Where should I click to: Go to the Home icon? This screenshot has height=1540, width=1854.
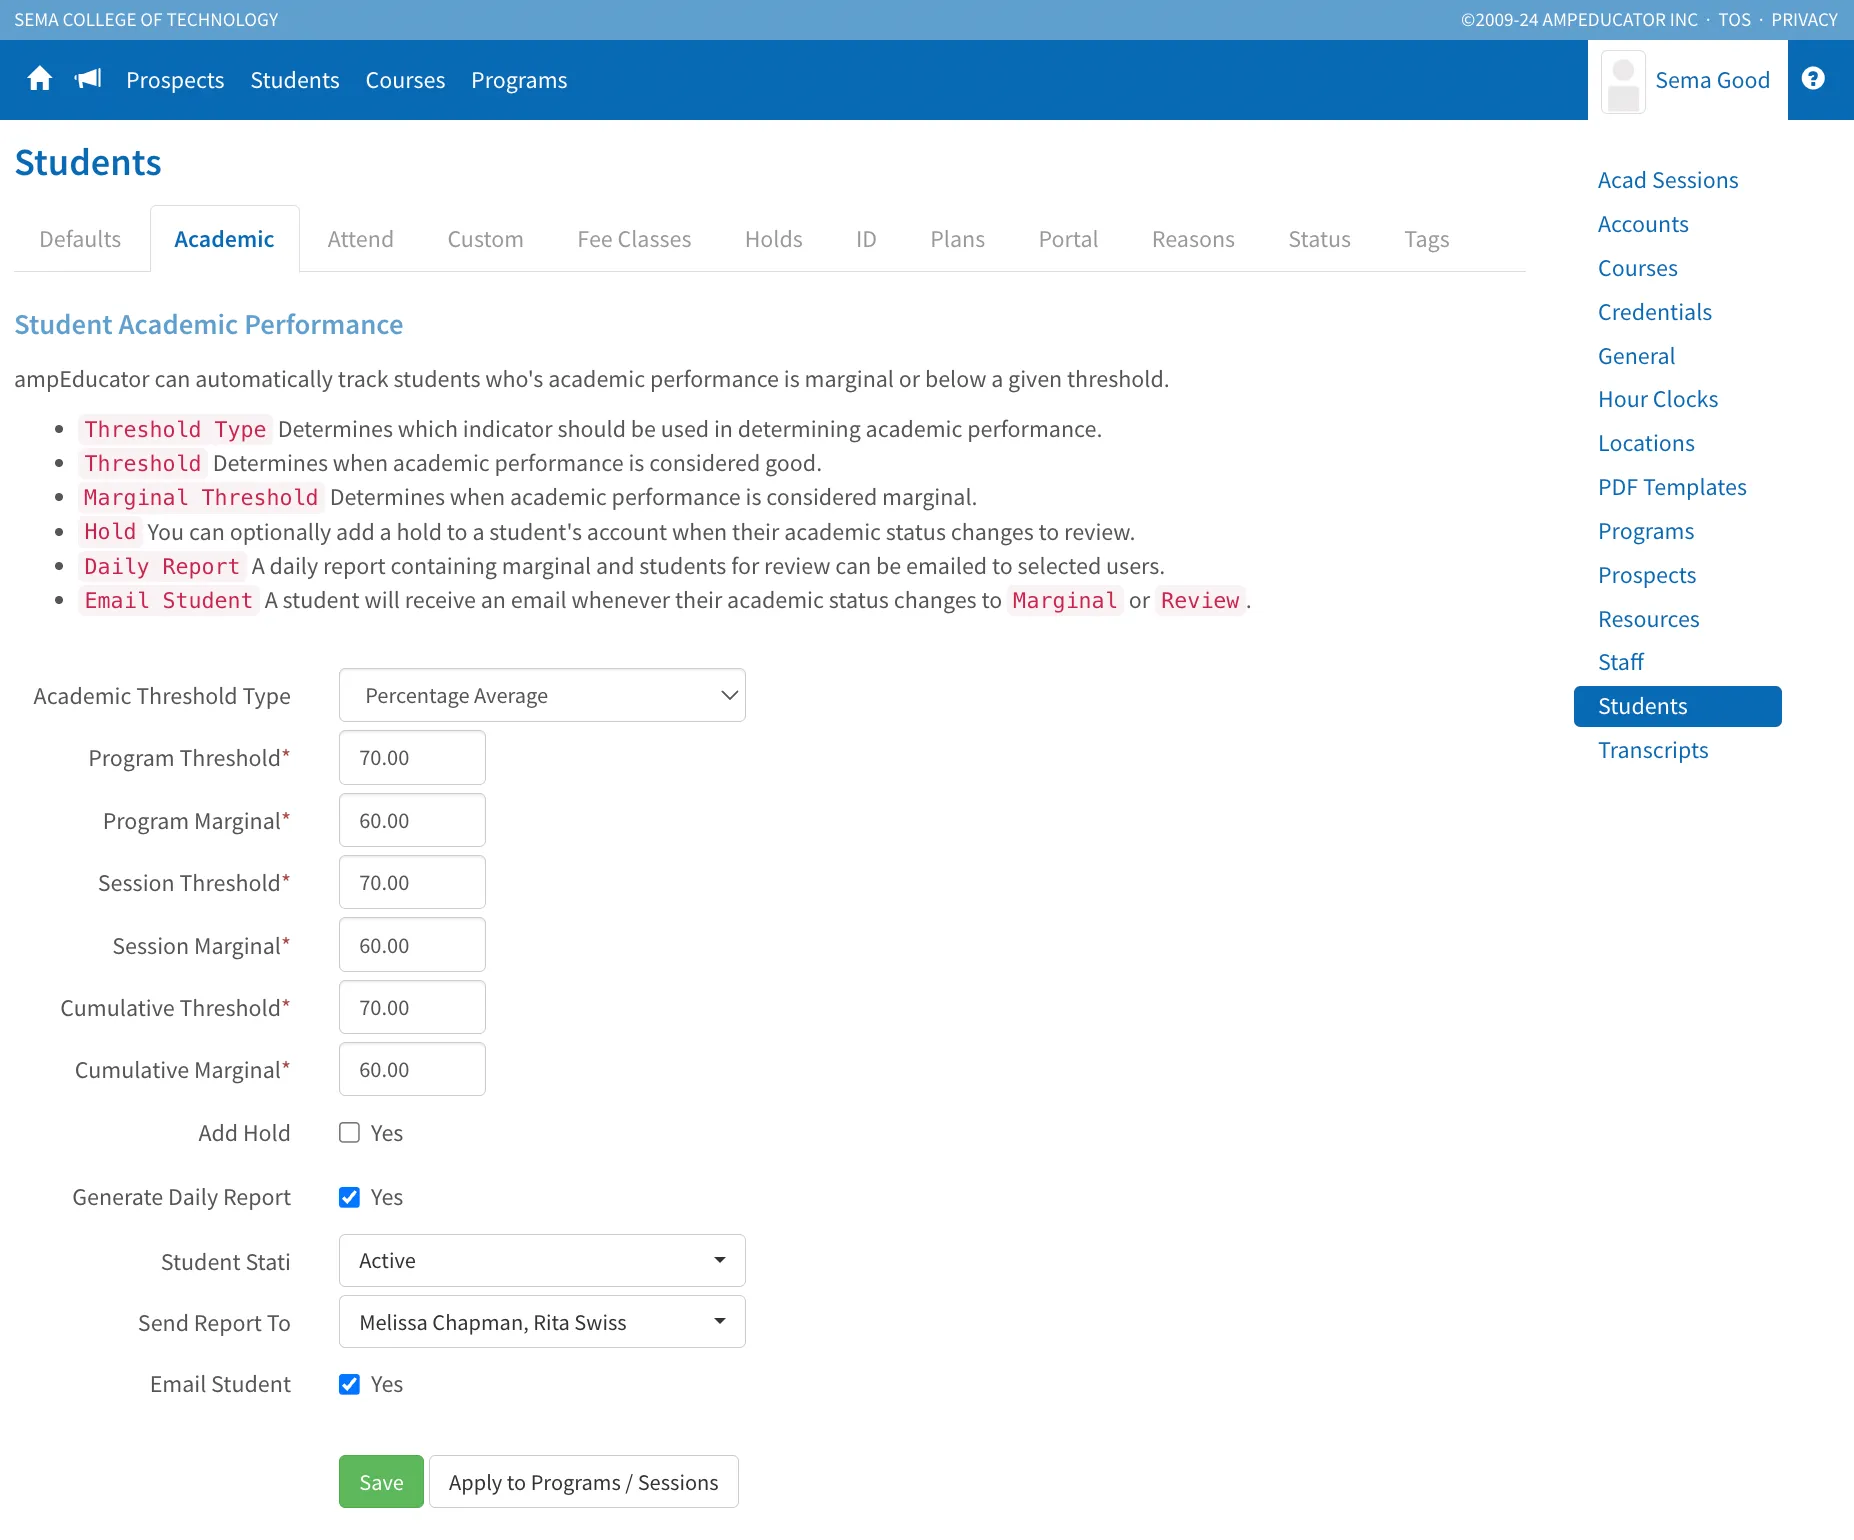pos(40,79)
